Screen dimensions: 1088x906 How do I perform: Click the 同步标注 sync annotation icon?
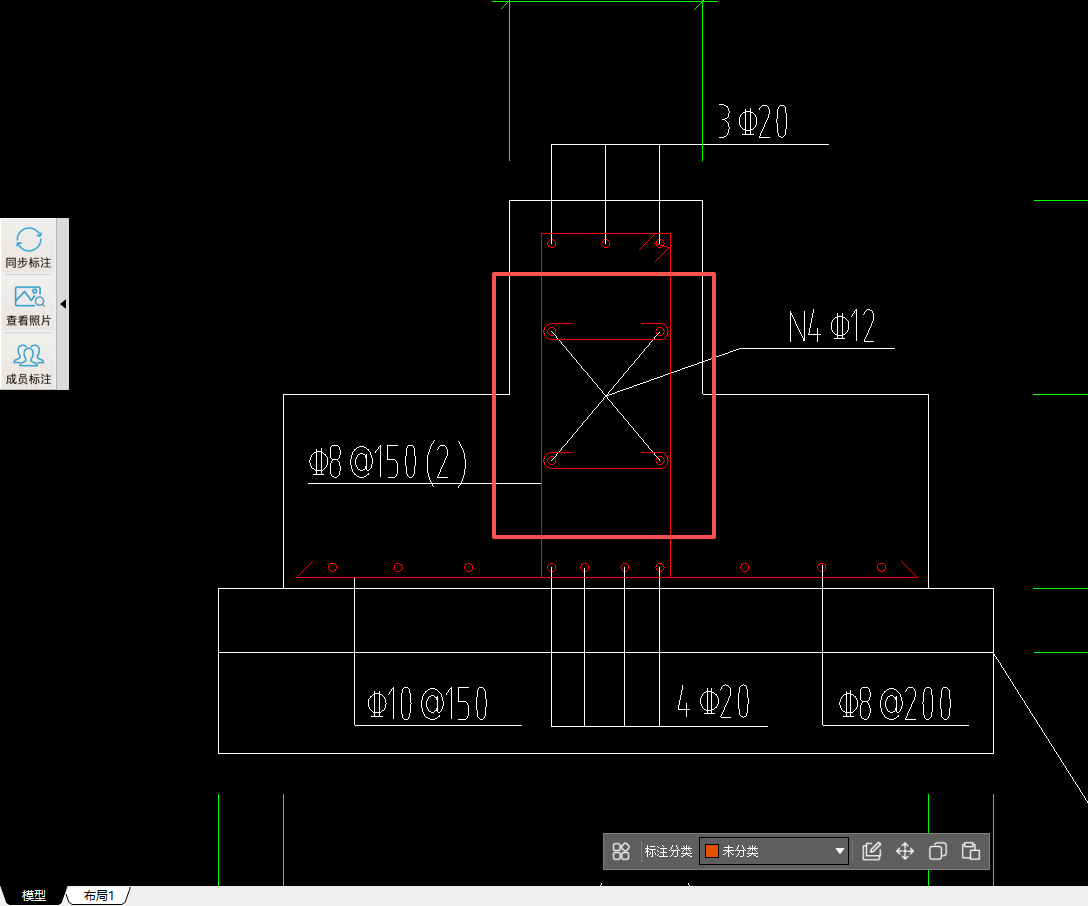point(28,248)
